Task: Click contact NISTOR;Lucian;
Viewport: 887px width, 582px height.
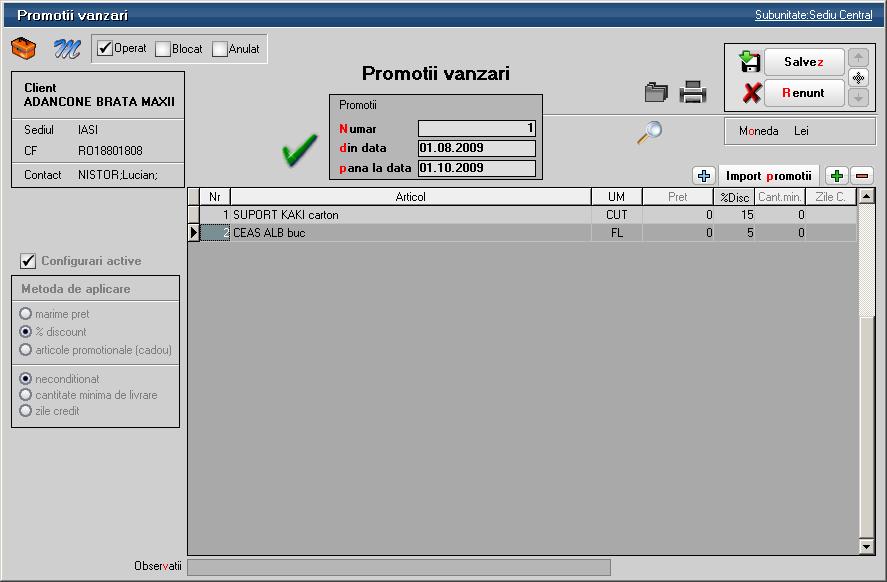Action: 118,175
